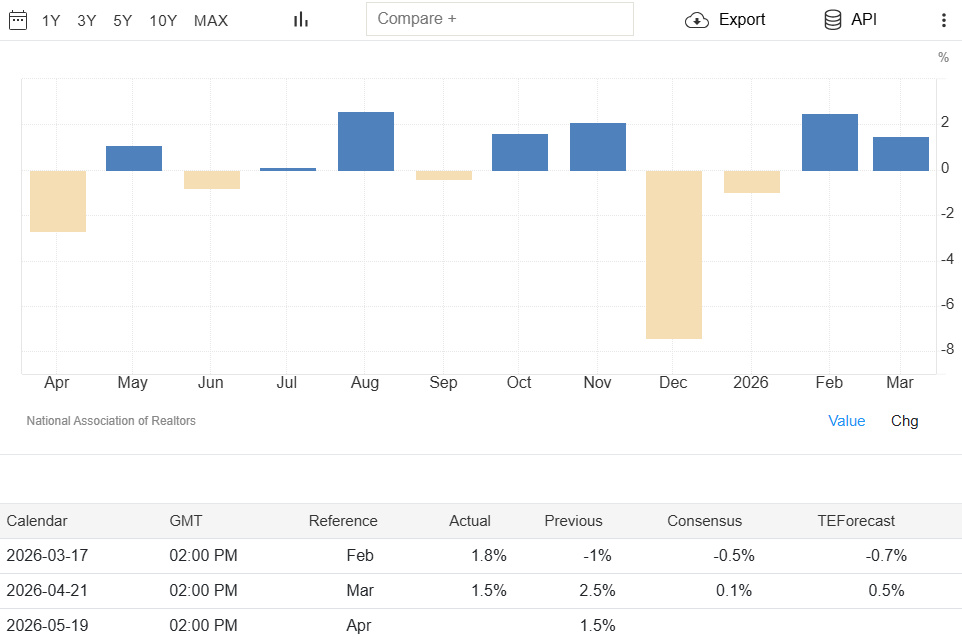Click the 2026-04-21 calendar date cell

[47, 591]
